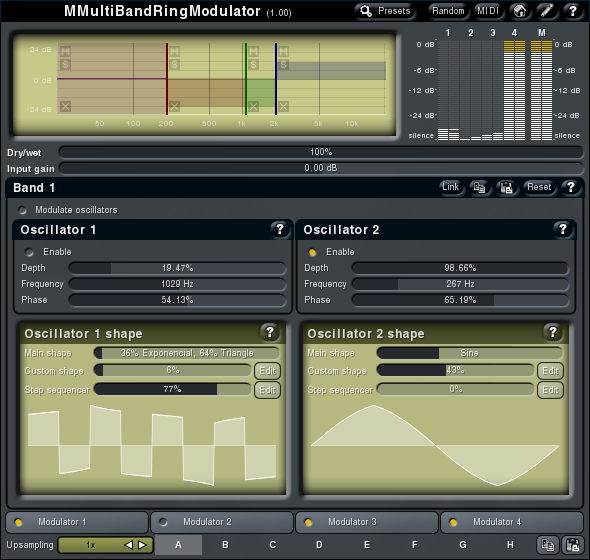Image resolution: width=590 pixels, height=560 pixels.
Task: Solo band 1 with S icon in graph
Action: 65,65
